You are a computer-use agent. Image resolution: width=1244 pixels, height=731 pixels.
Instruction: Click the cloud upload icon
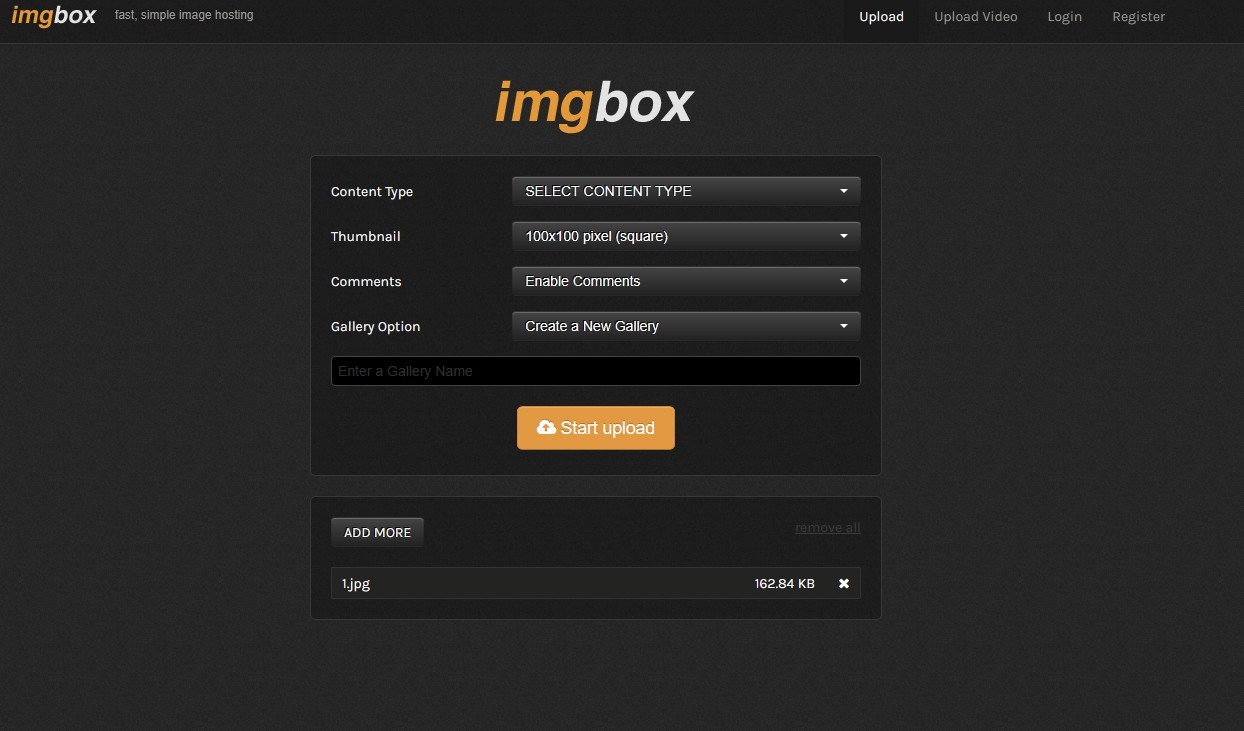[546, 428]
